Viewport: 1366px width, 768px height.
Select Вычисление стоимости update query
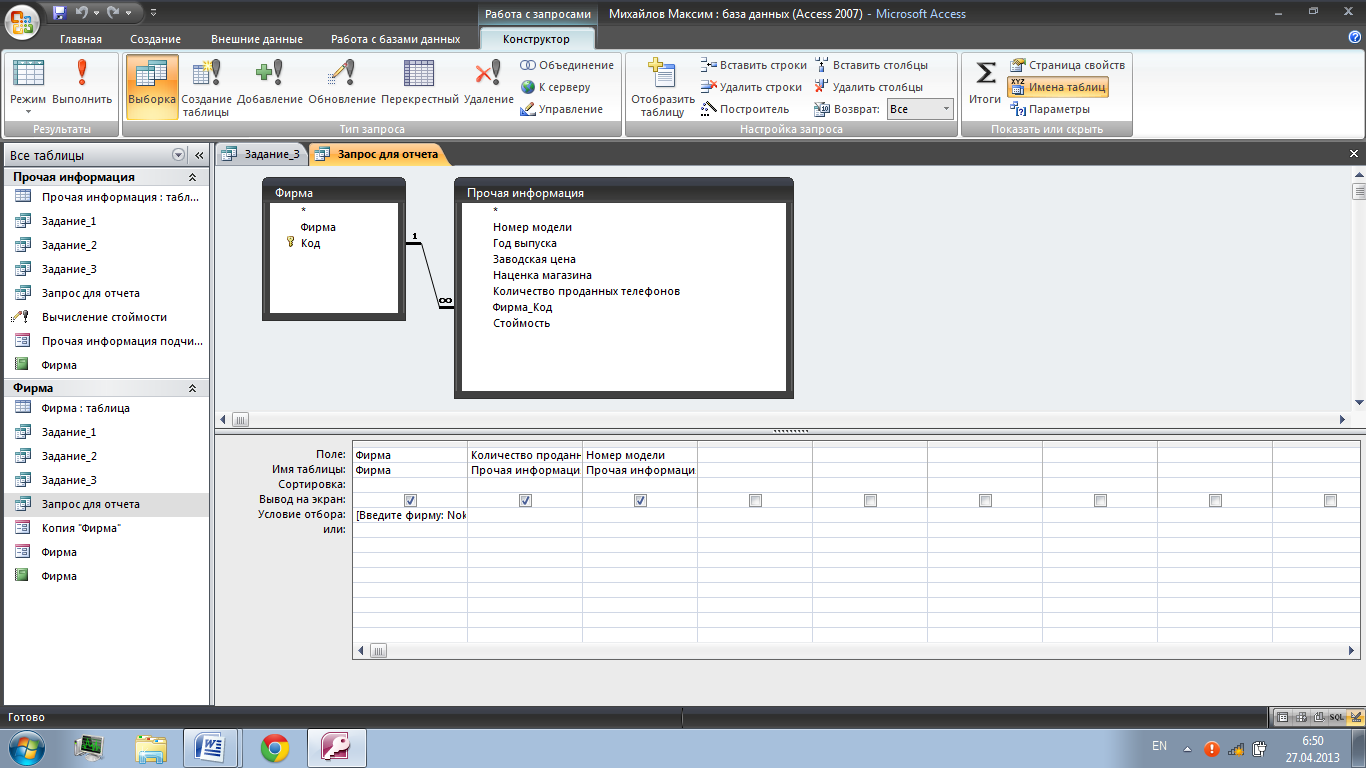click(105, 317)
